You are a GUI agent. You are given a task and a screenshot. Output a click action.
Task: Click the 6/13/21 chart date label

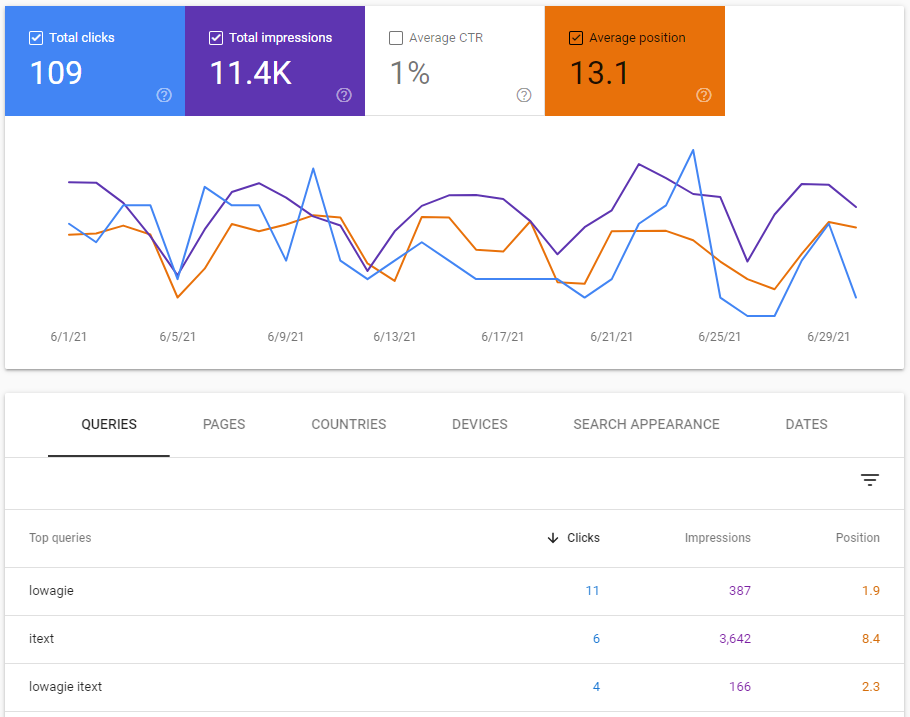[395, 337]
